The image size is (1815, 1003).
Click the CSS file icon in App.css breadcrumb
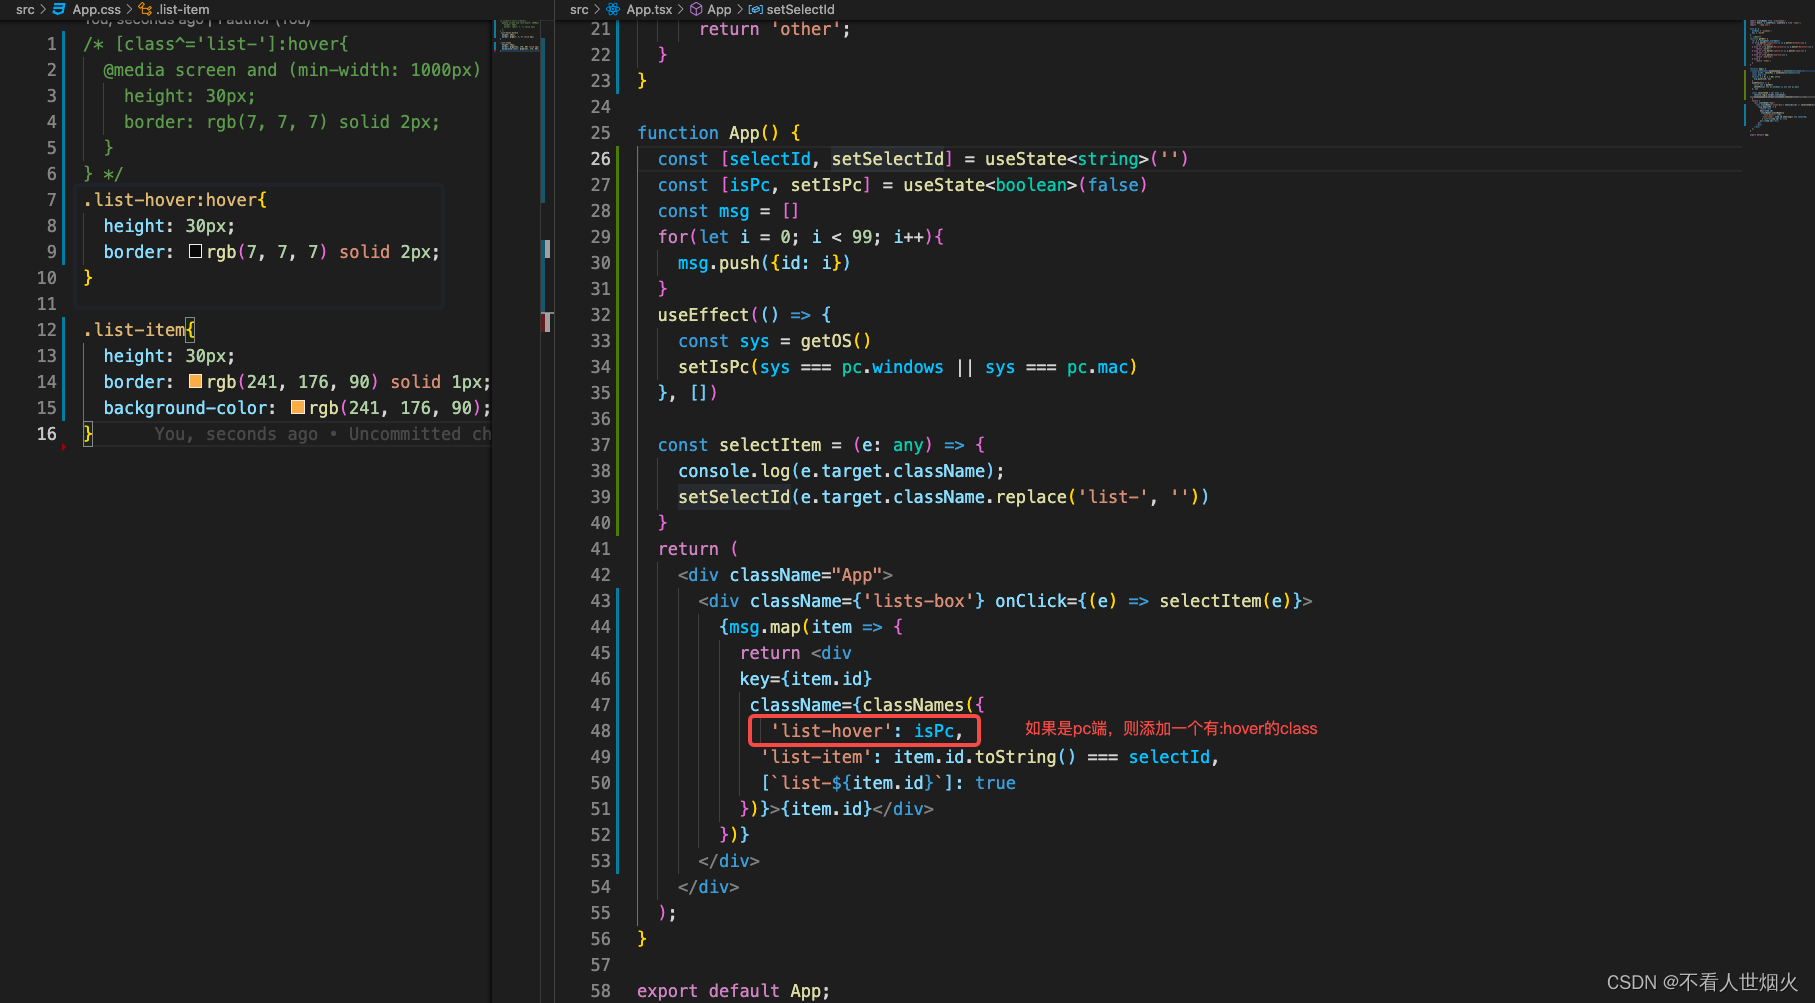point(59,9)
